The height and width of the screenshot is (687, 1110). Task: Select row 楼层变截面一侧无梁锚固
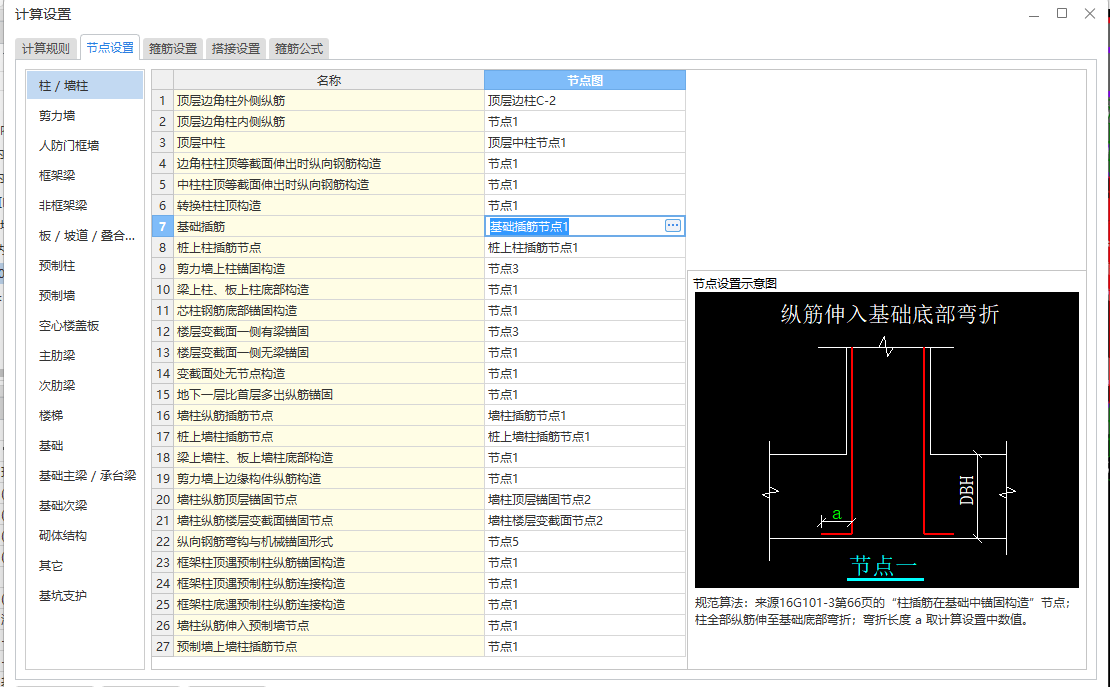click(328, 353)
